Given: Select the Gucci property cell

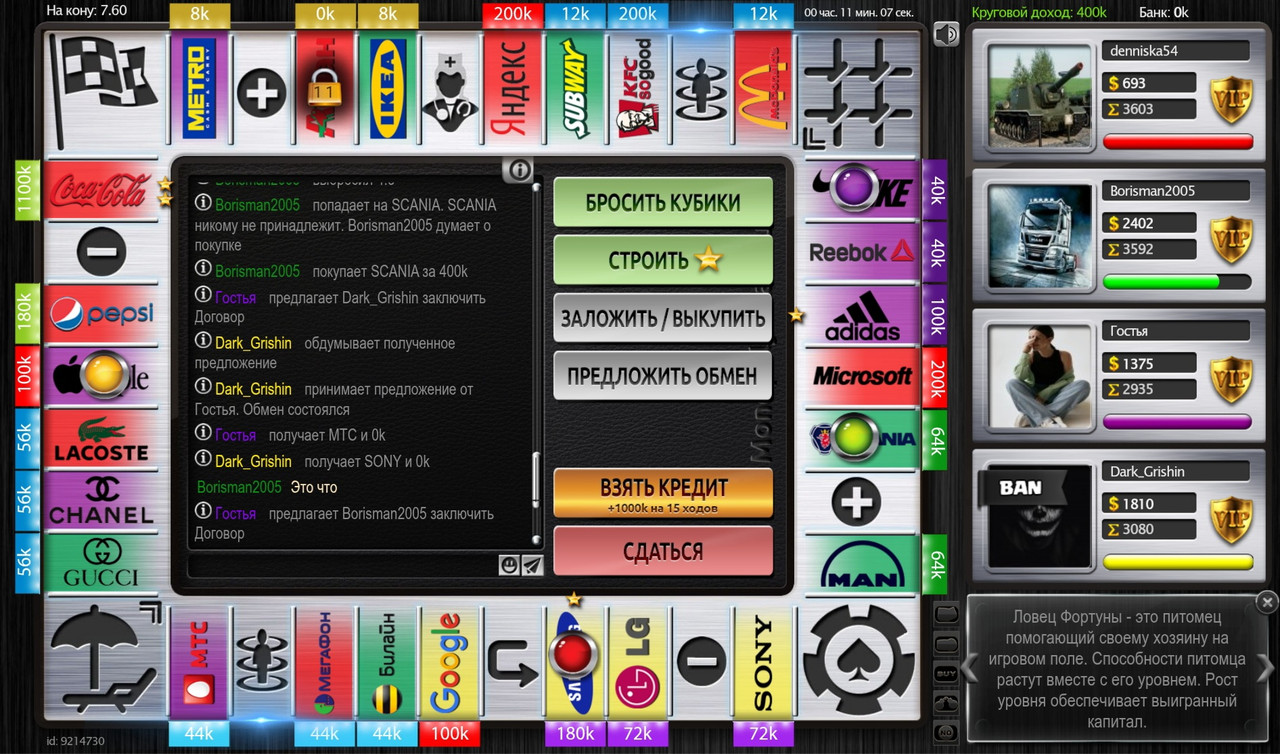Looking at the screenshot, I should tap(102, 564).
